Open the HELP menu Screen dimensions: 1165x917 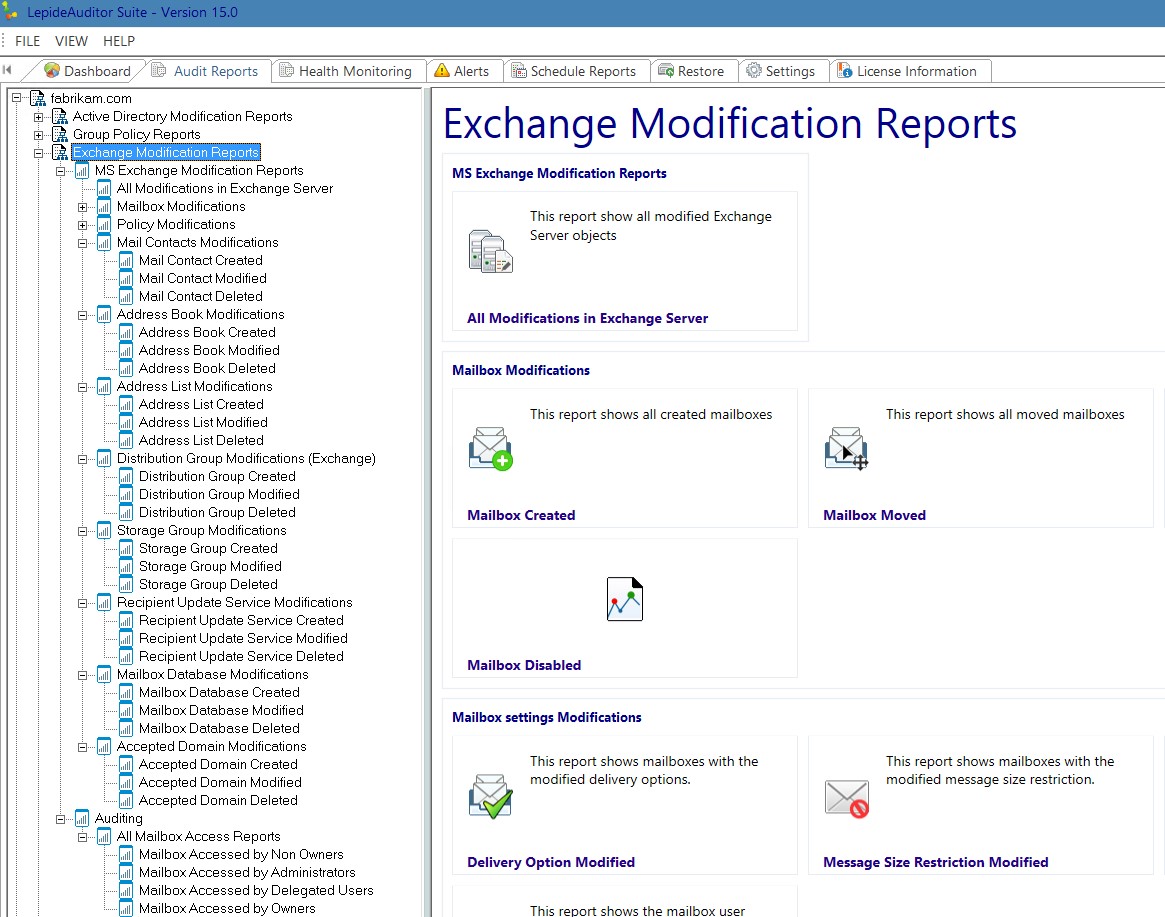coord(119,41)
